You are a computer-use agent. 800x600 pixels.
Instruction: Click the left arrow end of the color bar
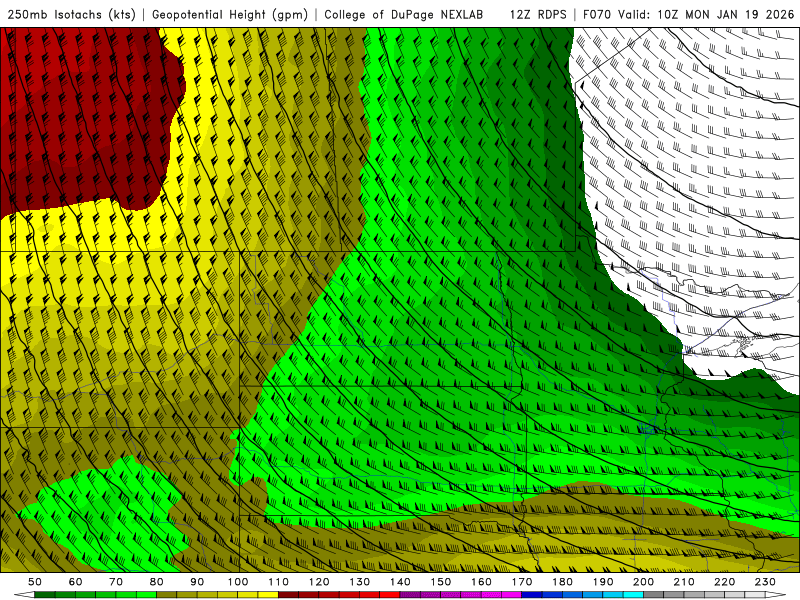[24, 594]
